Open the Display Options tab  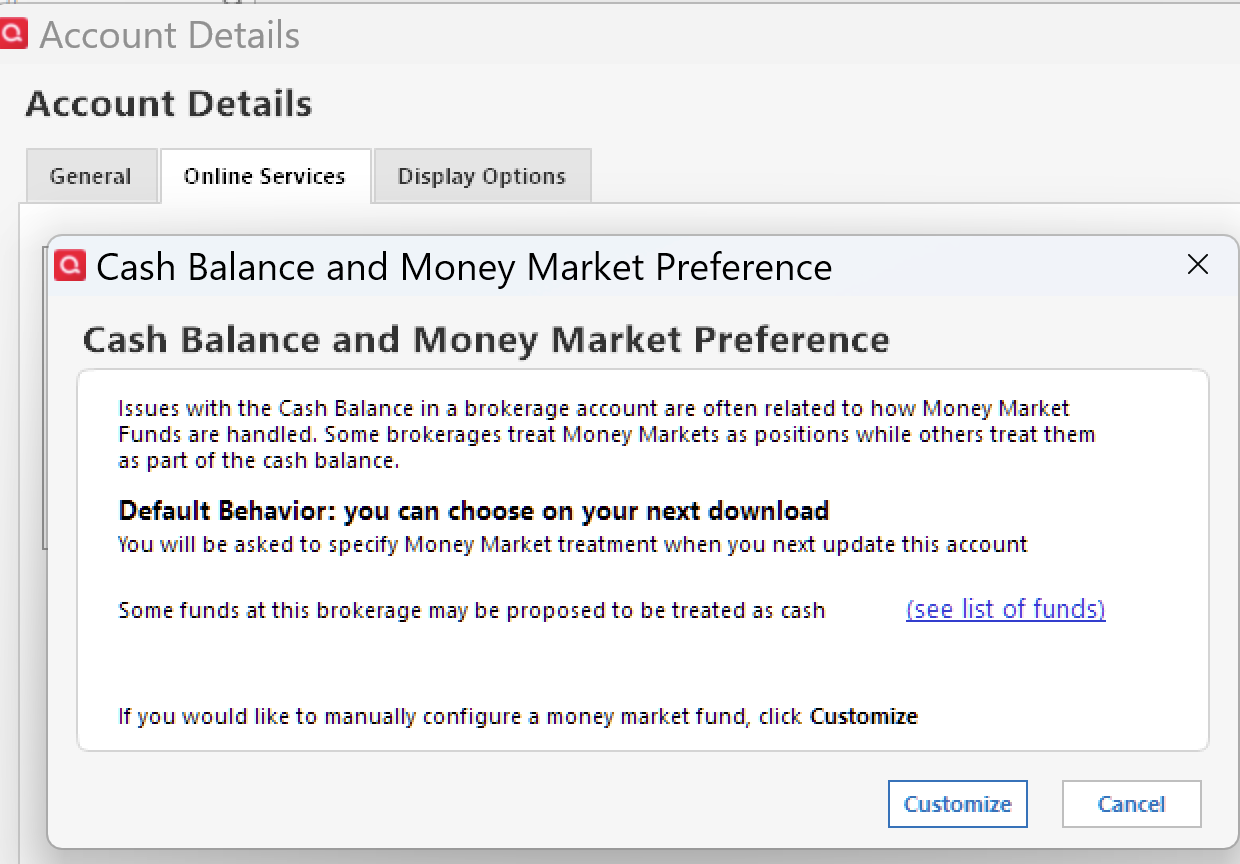pos(482,176)
